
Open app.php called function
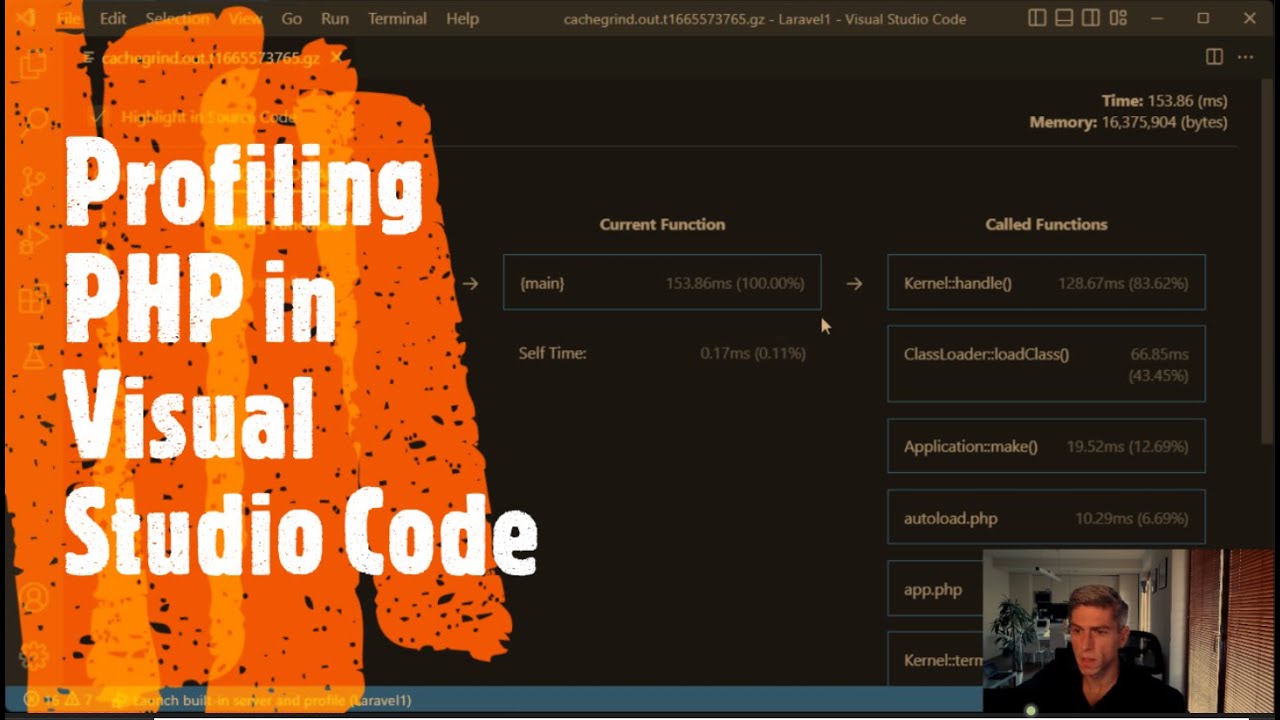point(935,589)
